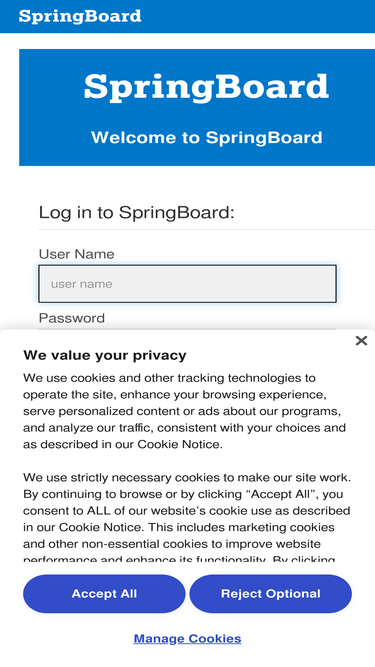Click the Log in to SpringBoard heading
The image size is (375, 667).
pos(136,212)
